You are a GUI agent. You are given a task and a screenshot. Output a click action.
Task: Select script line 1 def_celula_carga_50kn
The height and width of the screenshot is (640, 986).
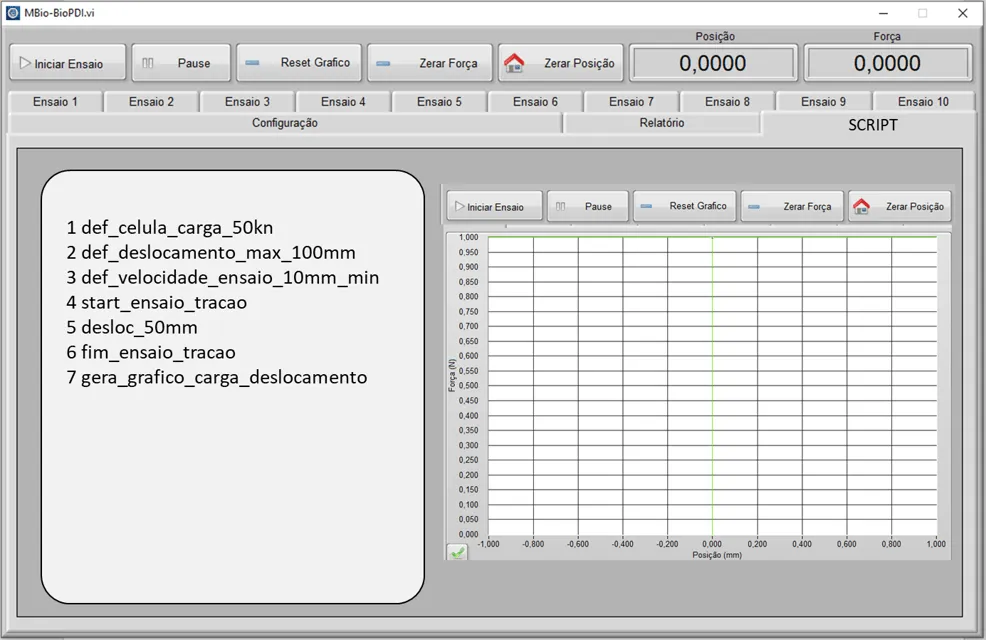(170, 228)
